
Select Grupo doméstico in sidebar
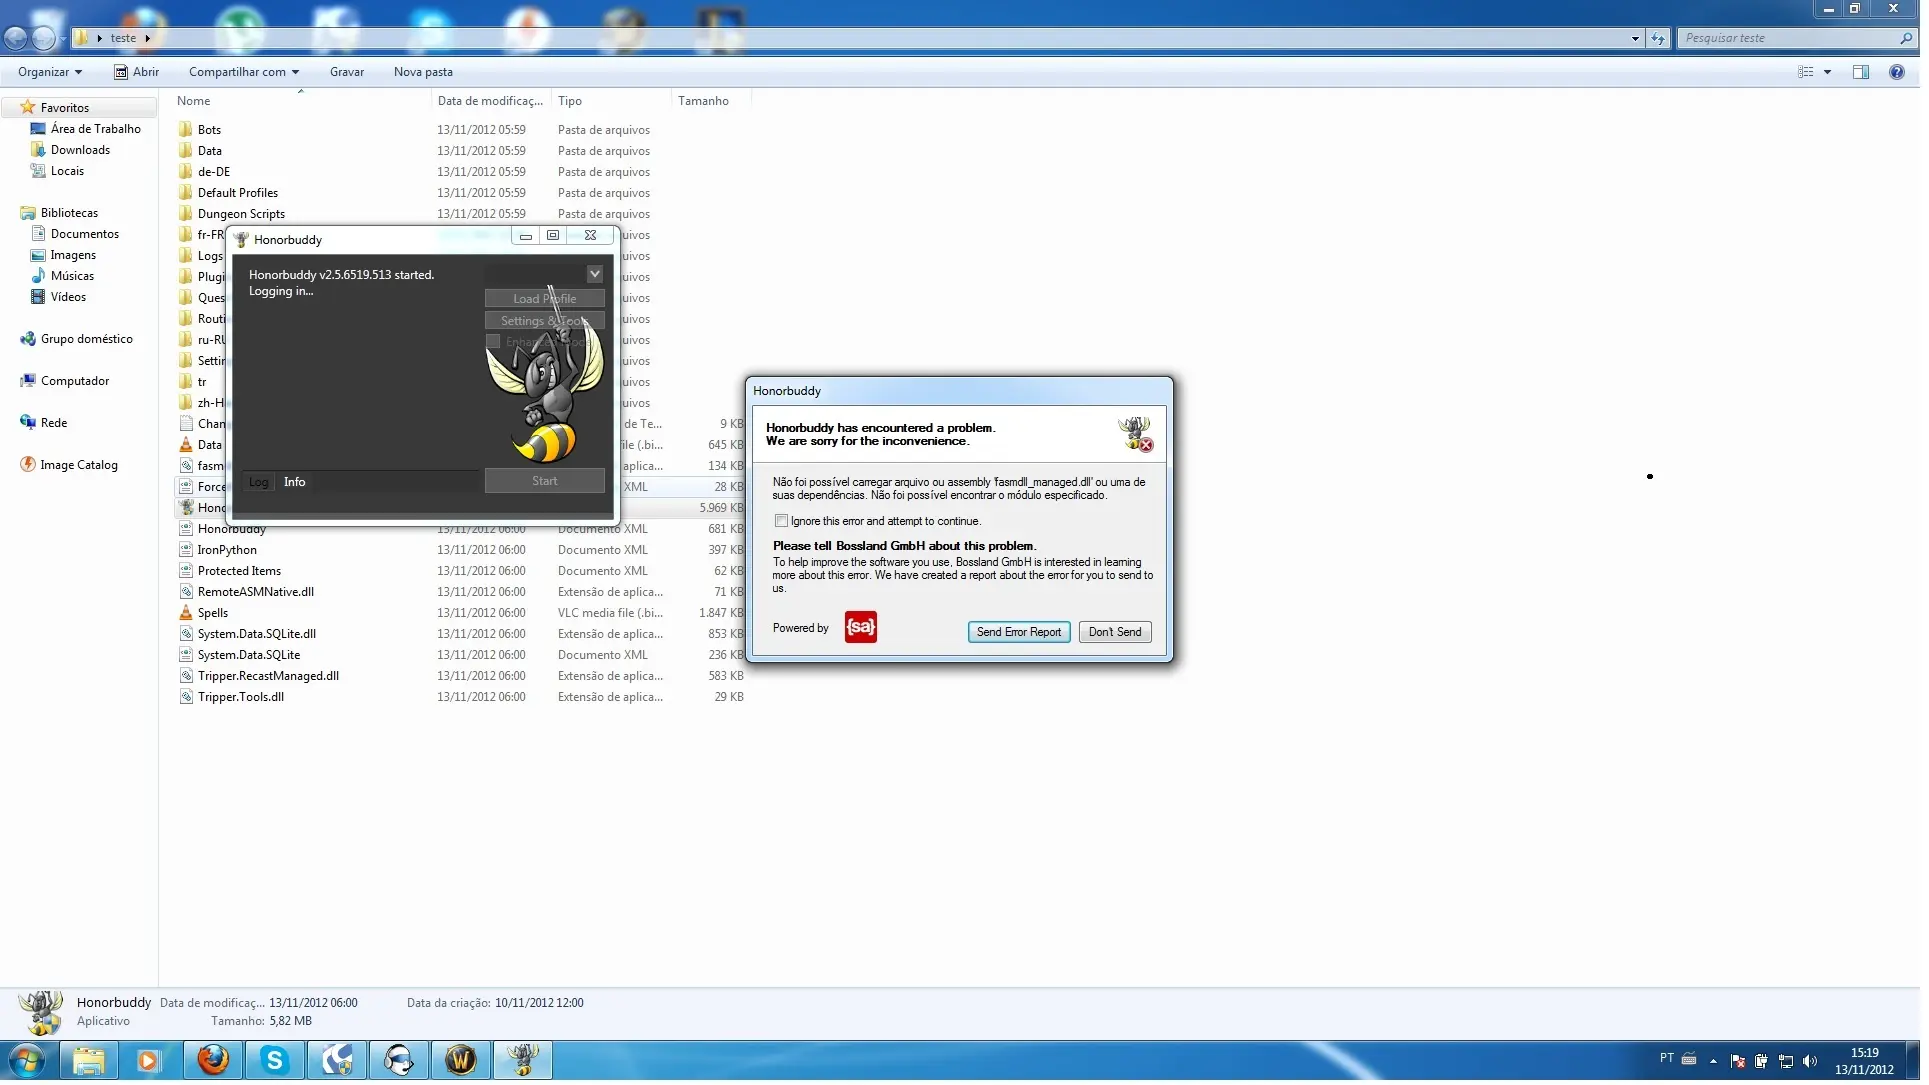pos(87,339)
